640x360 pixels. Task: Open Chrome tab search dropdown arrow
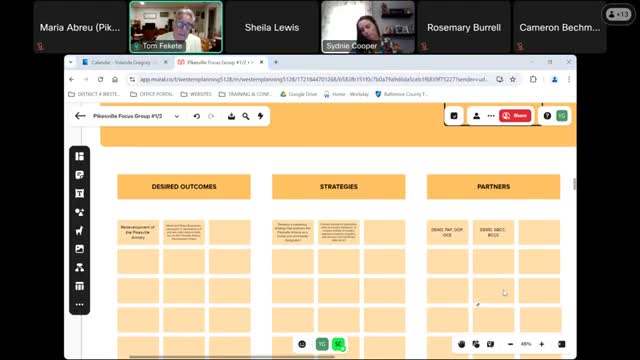(71, 62)
